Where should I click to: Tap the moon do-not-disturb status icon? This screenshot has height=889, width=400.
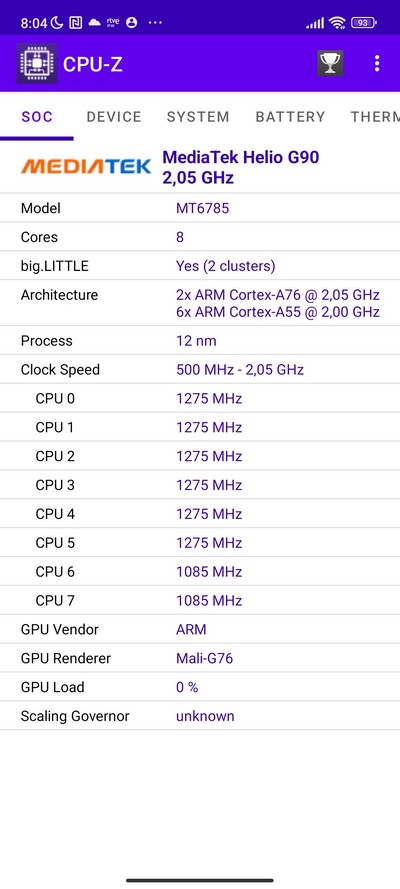point(57,23)
